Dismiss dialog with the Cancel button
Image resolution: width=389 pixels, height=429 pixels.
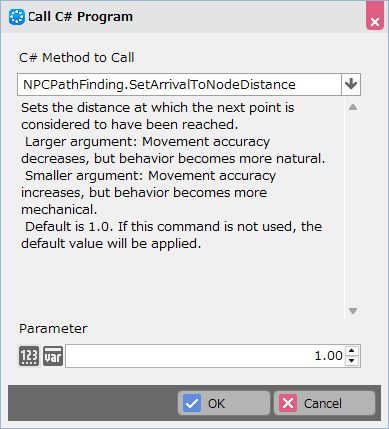tap(324, 403)
